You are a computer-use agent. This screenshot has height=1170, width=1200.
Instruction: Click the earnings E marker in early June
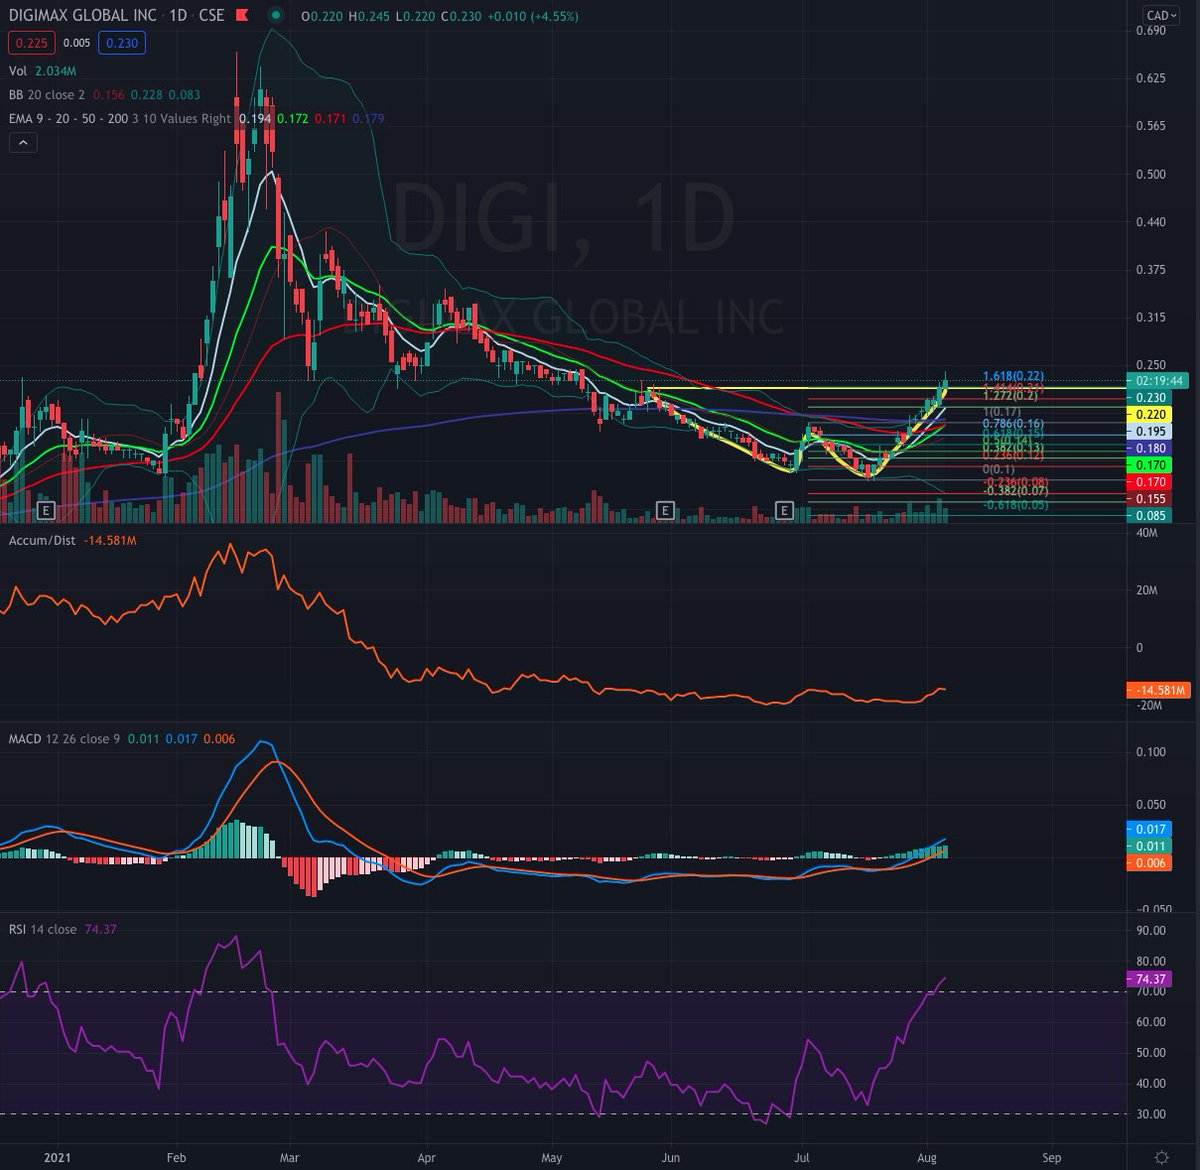pyautogui.click(x=665, y=511)
